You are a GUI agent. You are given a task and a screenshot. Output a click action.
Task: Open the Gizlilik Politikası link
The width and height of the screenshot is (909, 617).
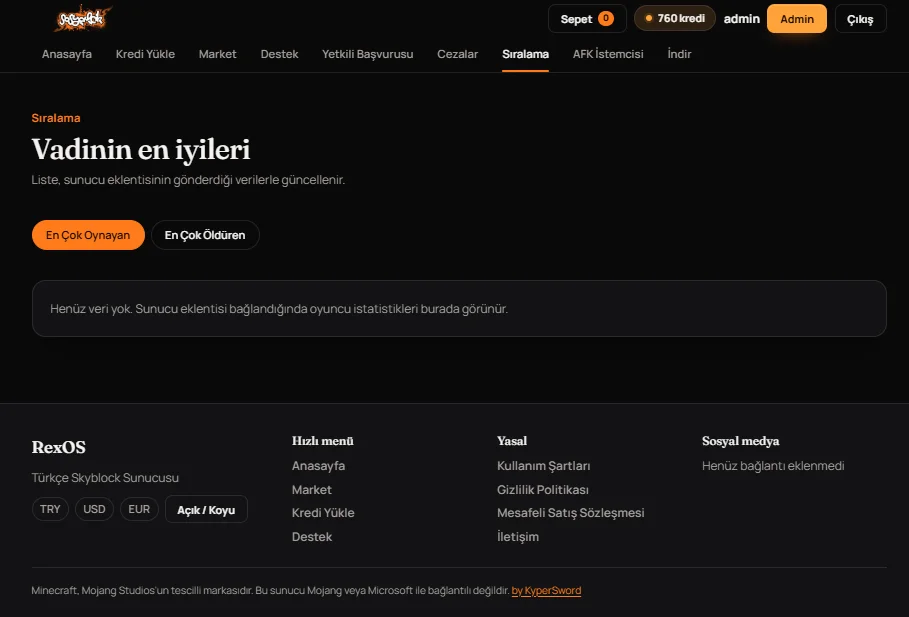[x=543, y=489]
